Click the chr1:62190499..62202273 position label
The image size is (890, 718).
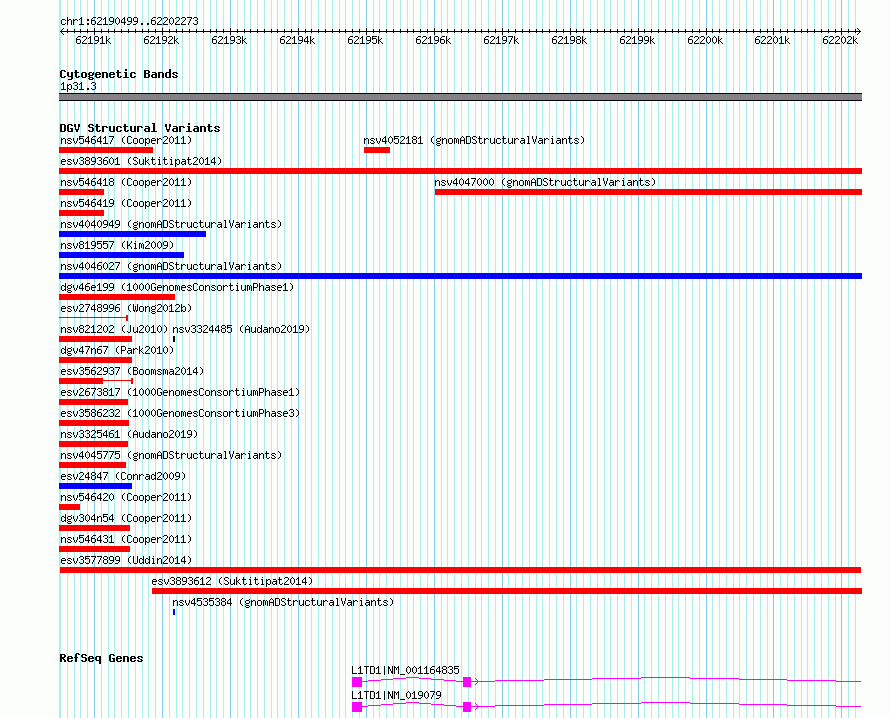point(129,21)
